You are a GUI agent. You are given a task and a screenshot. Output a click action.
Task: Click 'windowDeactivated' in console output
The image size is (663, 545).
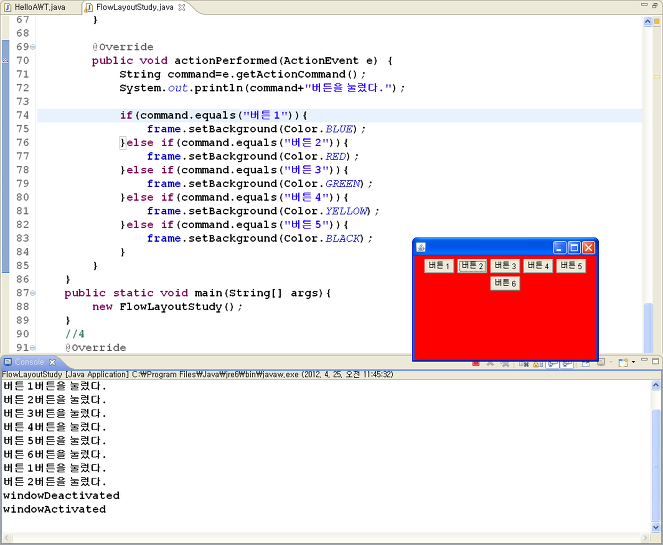click(61, 496)
